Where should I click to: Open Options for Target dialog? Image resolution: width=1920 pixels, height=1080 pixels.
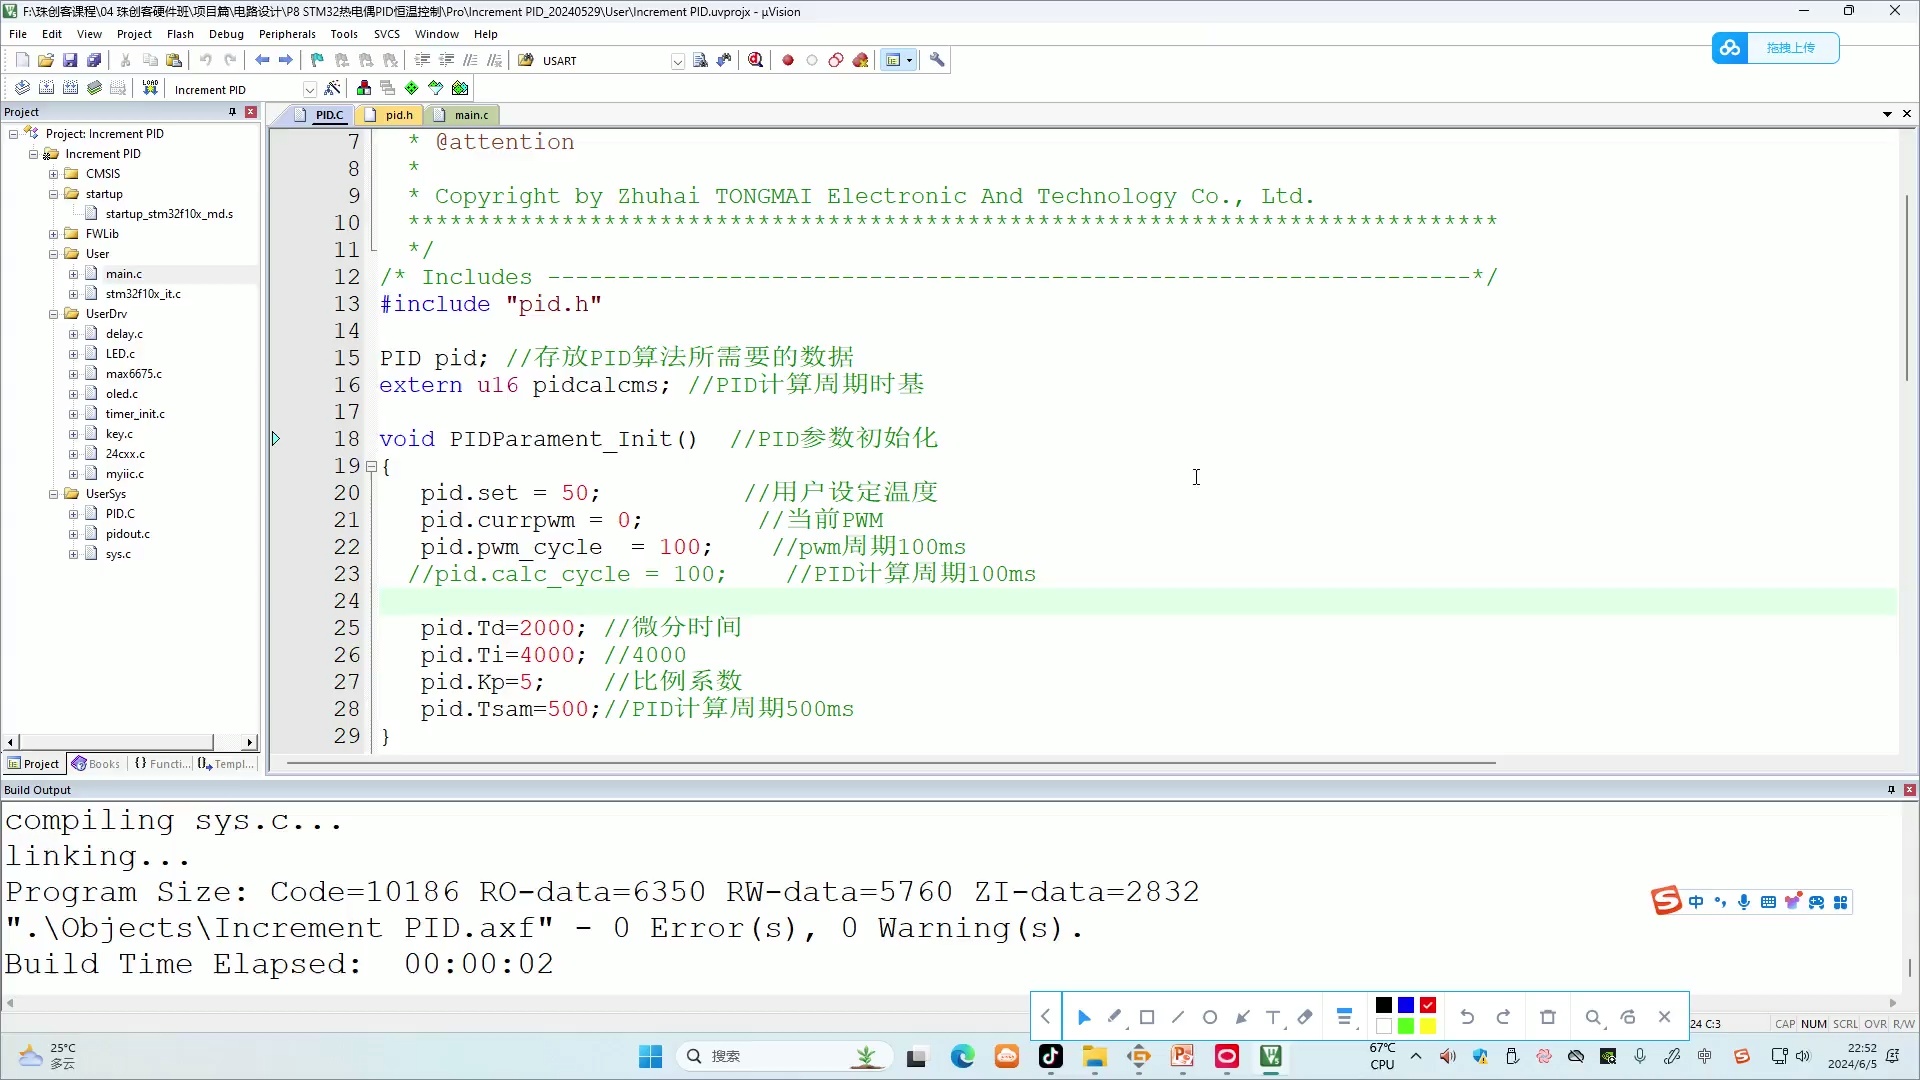pos(333,87)
